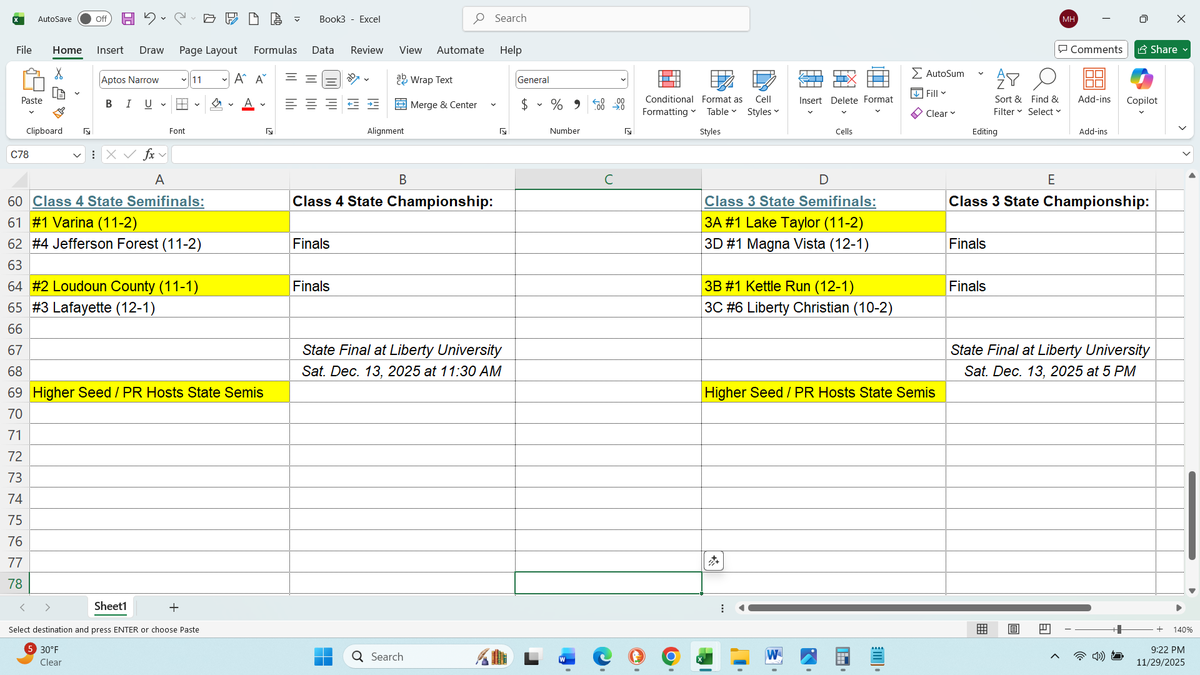The image size is (1200, 675).
Task: Open the font size dropdown
Action: (x=224, y=79)
